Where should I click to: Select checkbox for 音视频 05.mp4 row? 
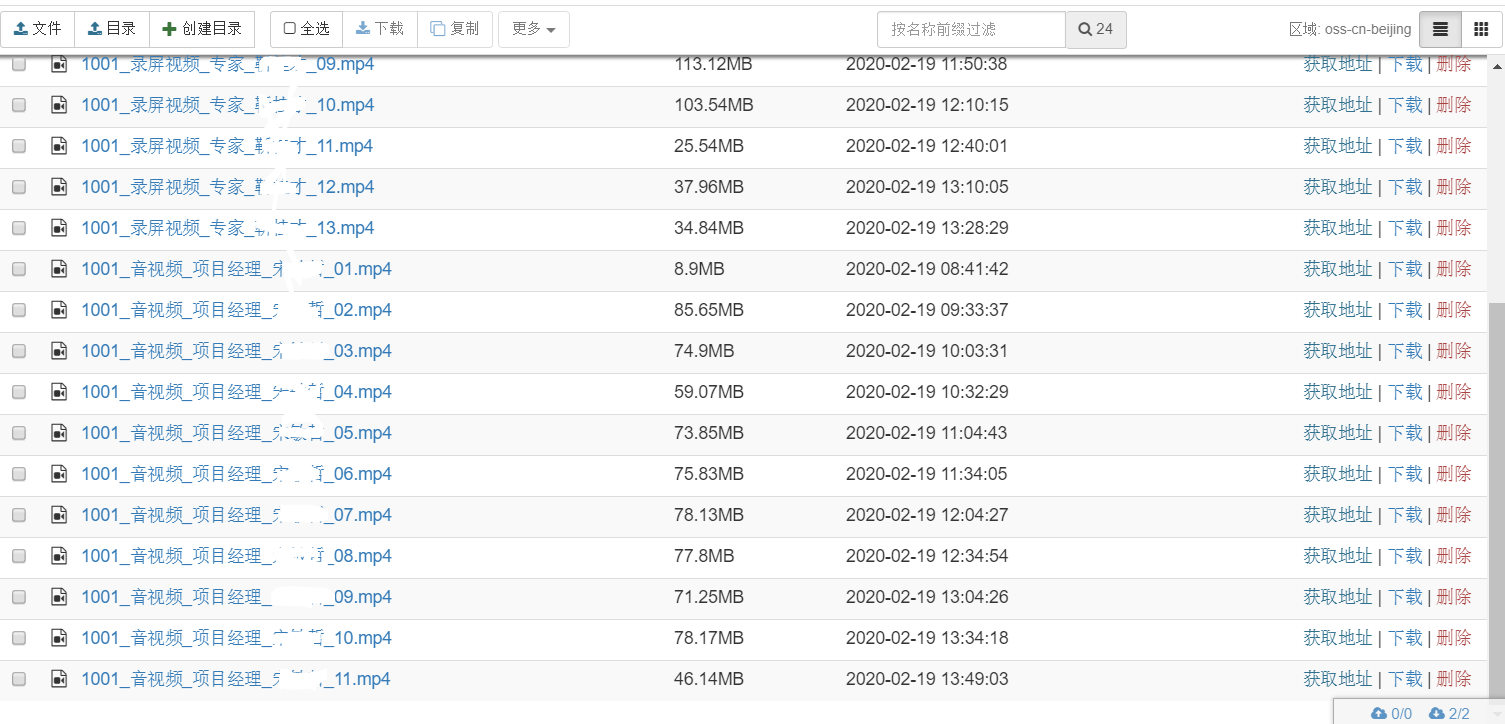(x=19, y=433)
